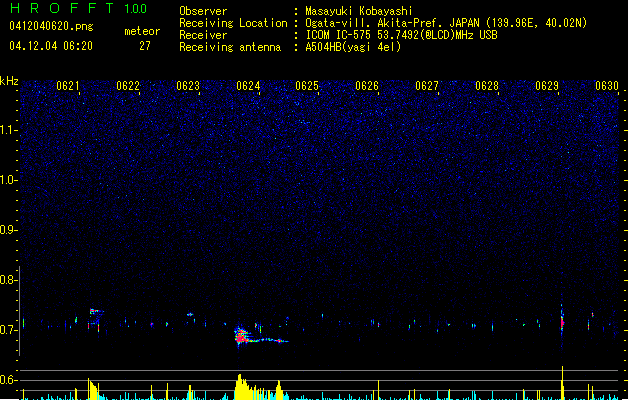Click the 1.0 kHz axis label
The height and width of the screenshot is (400, 629).
point(8,180)
